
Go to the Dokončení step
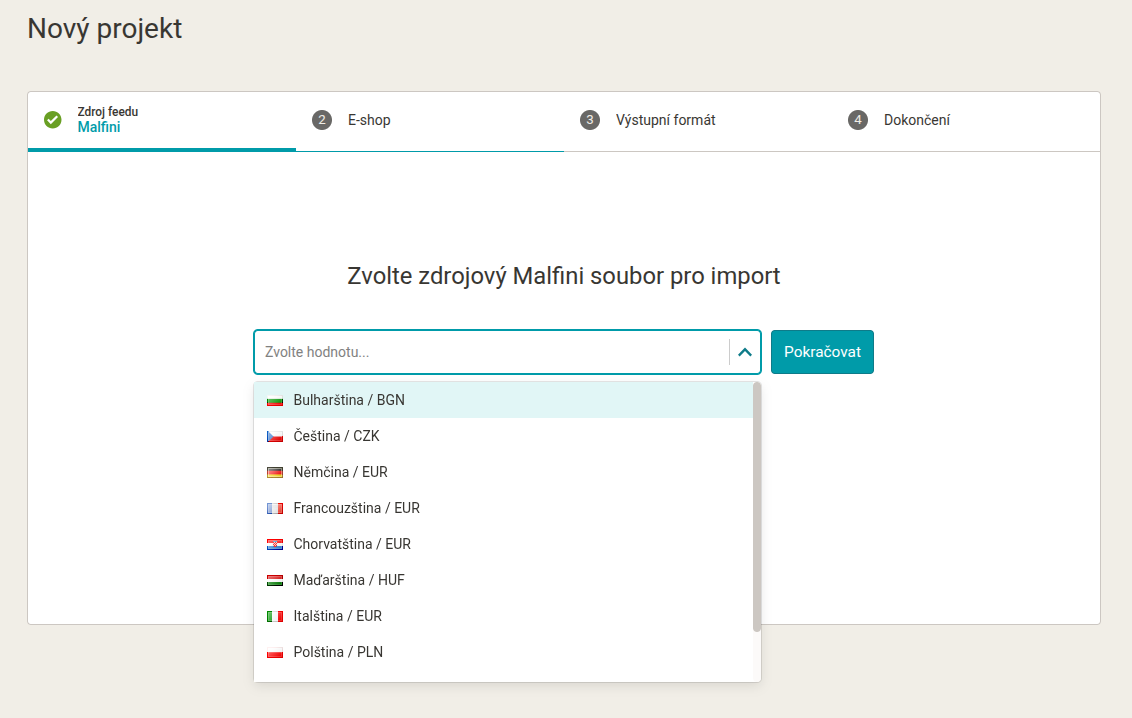pyautogui.click(x=965, y=120)
